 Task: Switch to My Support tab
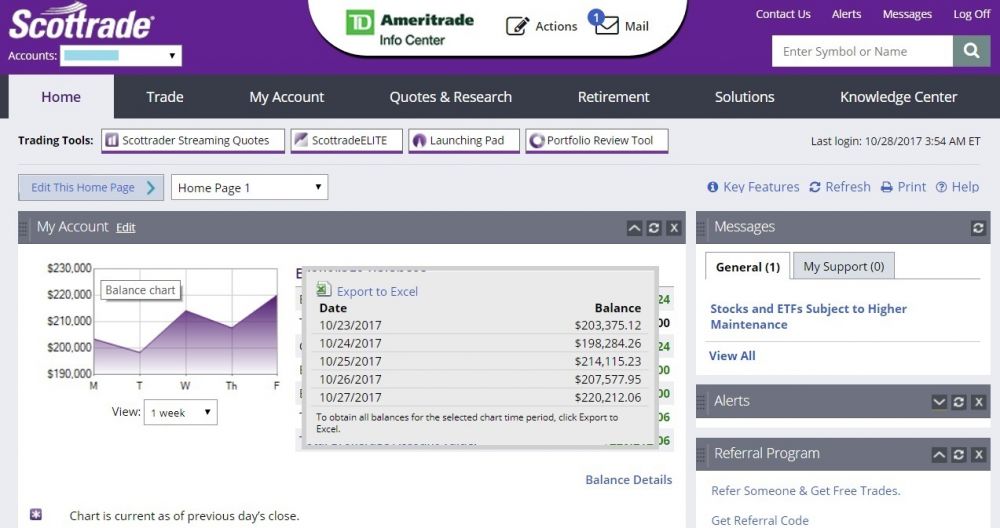[843, 266]
